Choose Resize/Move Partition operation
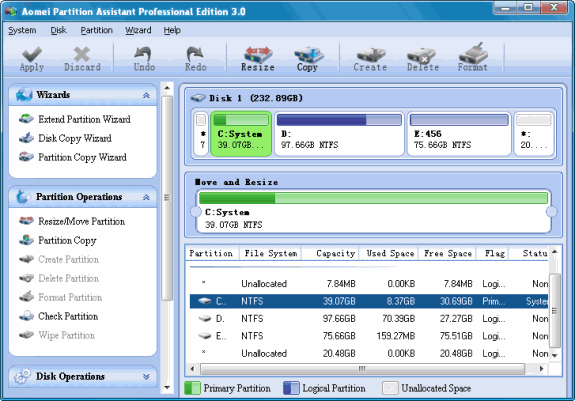The width and height of the screenshot is (575, 401). click(x=81, y=221)
